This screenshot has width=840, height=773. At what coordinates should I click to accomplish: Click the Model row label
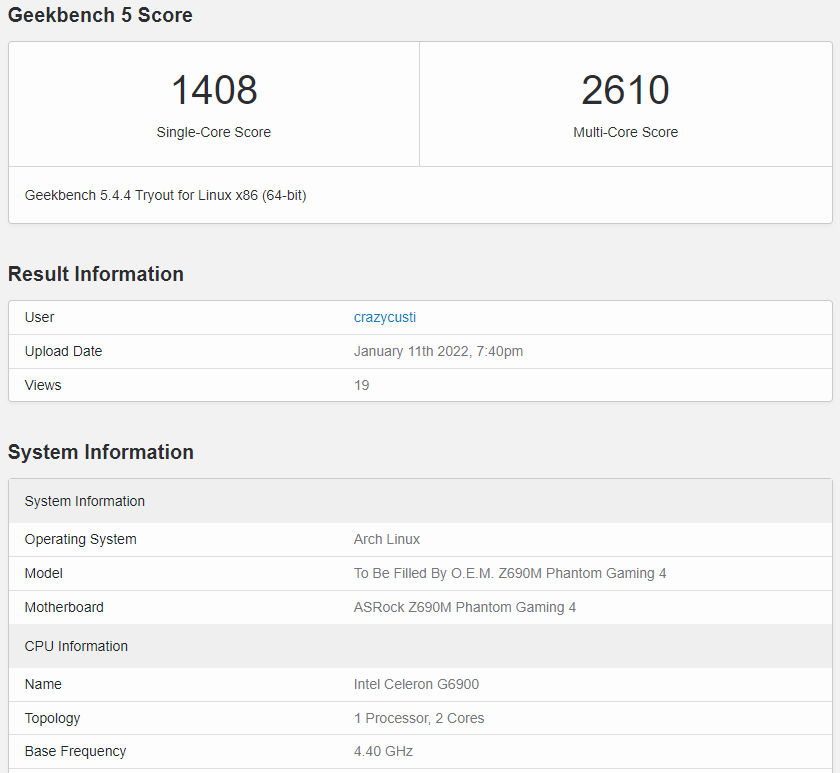pyautogui.click(x=43, y=574)
